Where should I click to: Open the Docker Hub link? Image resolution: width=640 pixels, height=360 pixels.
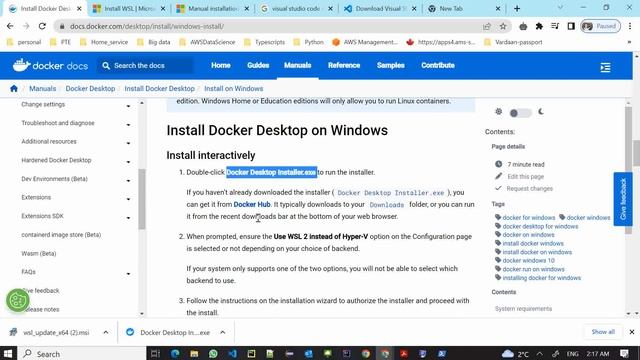[252, 204]
